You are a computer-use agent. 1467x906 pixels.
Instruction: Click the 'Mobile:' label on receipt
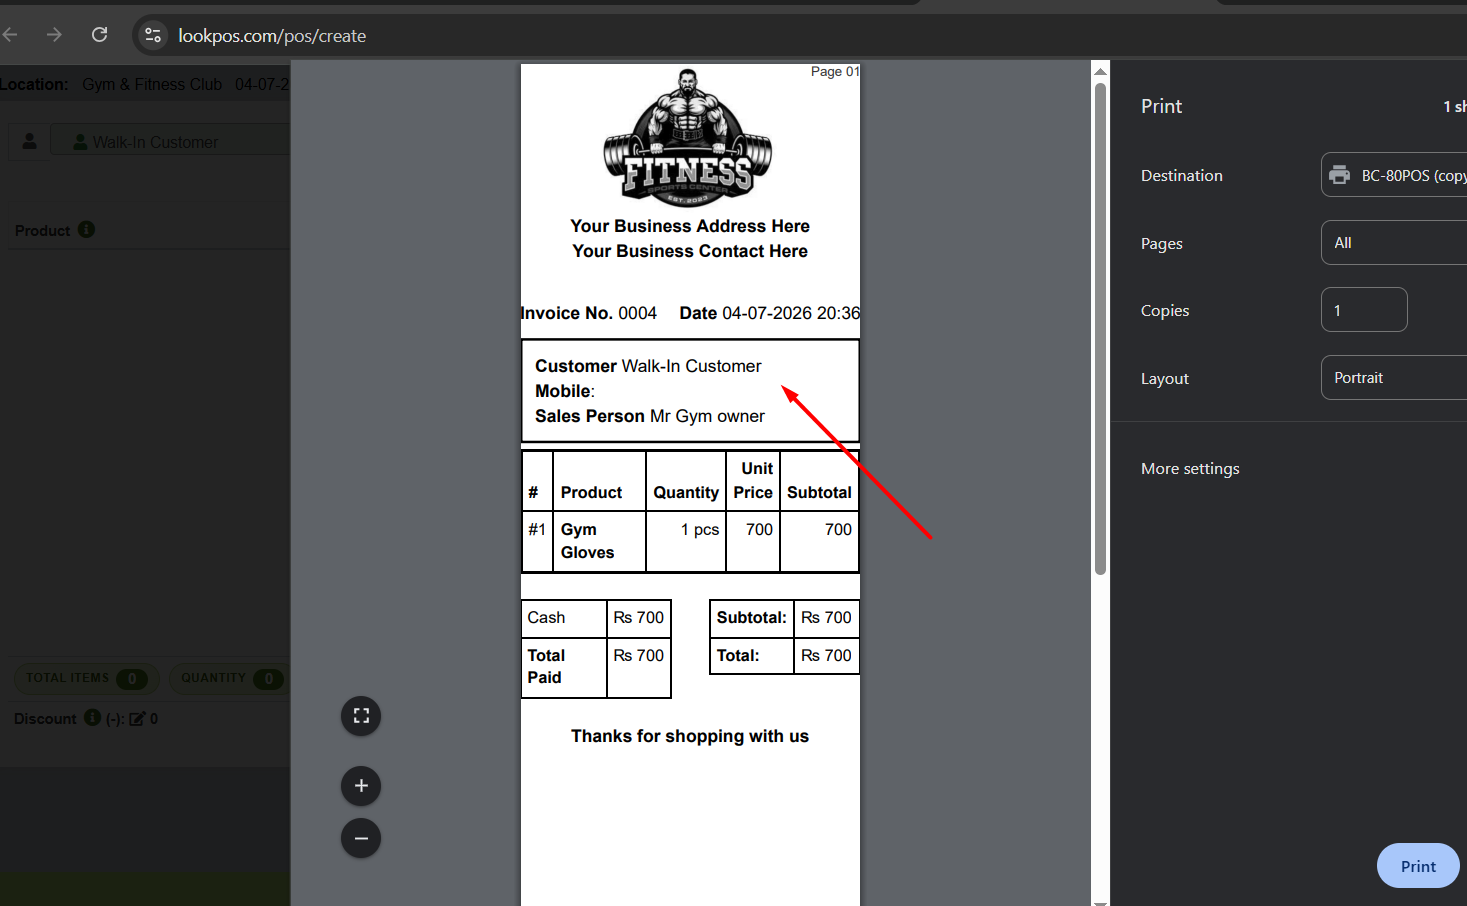[565, 391]
